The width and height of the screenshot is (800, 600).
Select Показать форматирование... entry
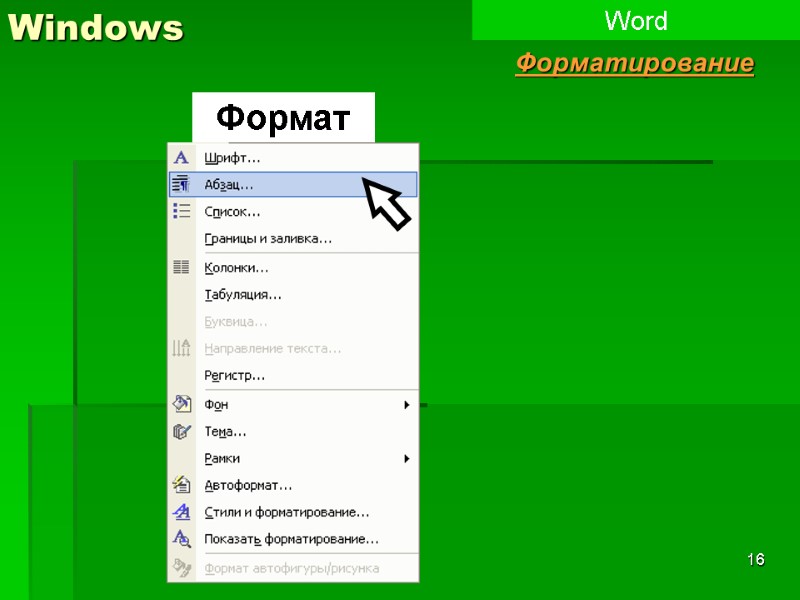tap(293, 539)
